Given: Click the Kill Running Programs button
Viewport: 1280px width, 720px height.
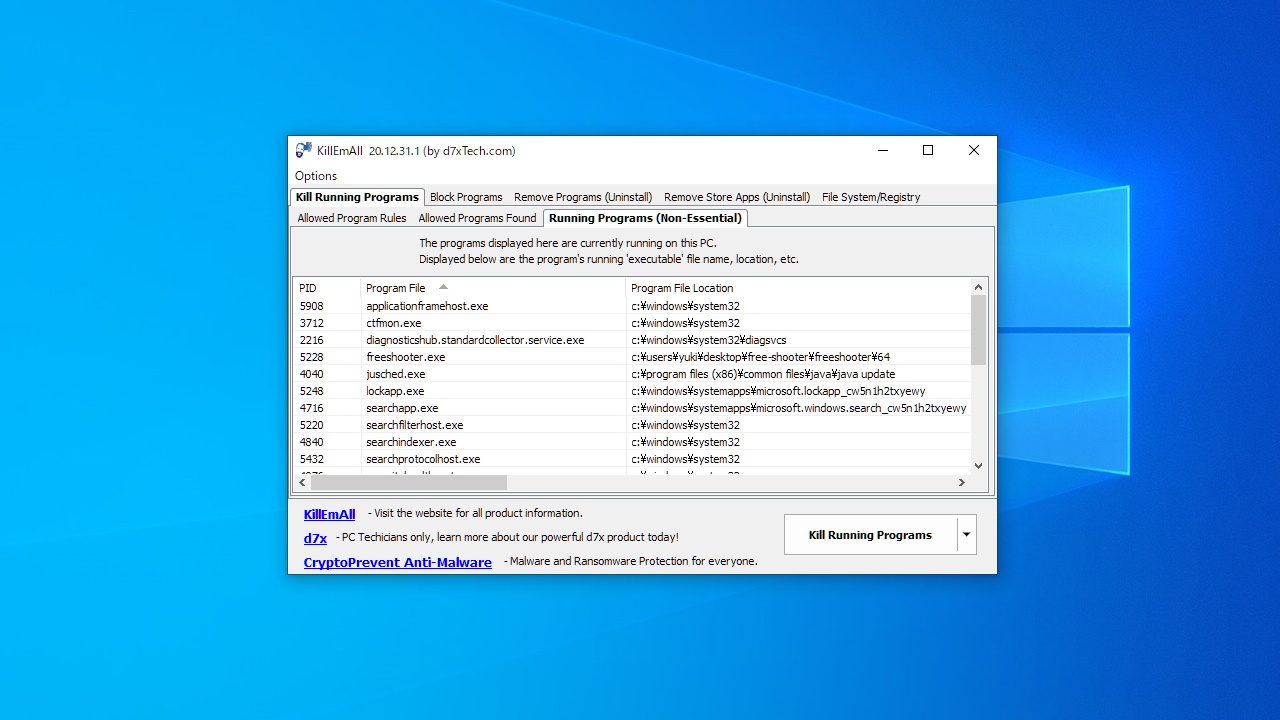Looking at the screenshot, I should [x=870, y=535].
